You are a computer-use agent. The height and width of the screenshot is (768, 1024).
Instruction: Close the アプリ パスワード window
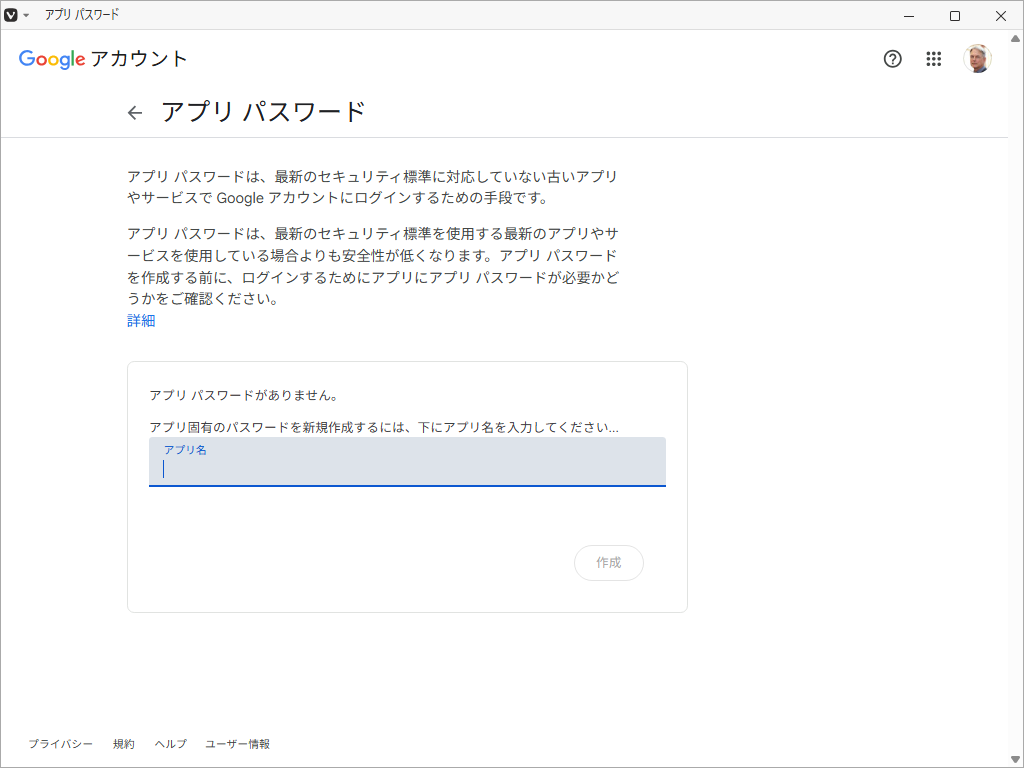pos(1001,15)
